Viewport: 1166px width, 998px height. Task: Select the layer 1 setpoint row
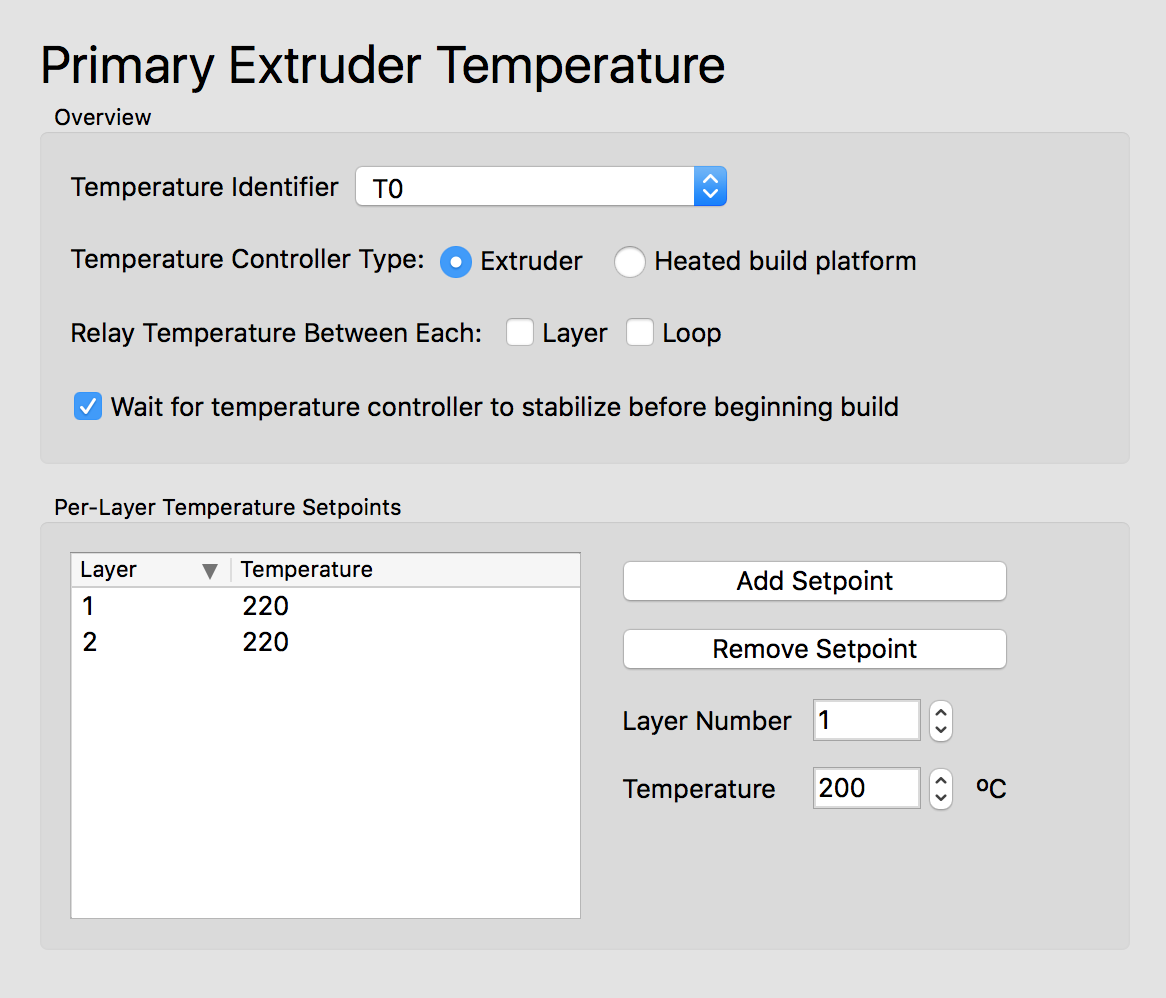324,606
